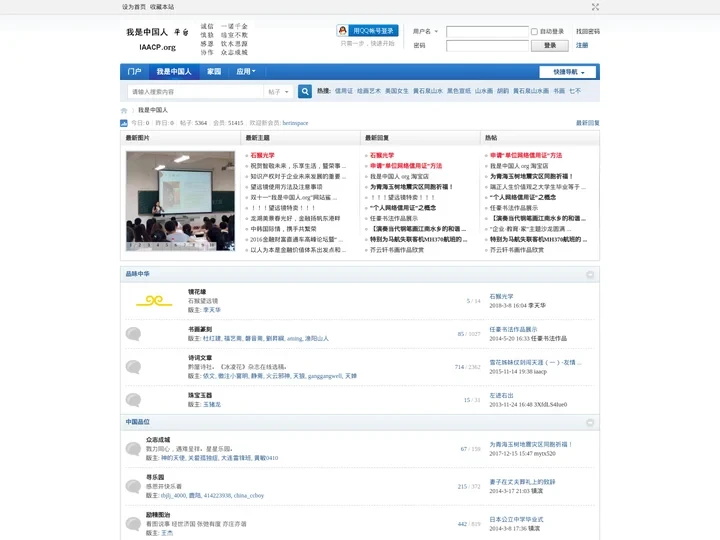Click the 热帖 column header
Screen dimensions: 720x540
(491, 138)
